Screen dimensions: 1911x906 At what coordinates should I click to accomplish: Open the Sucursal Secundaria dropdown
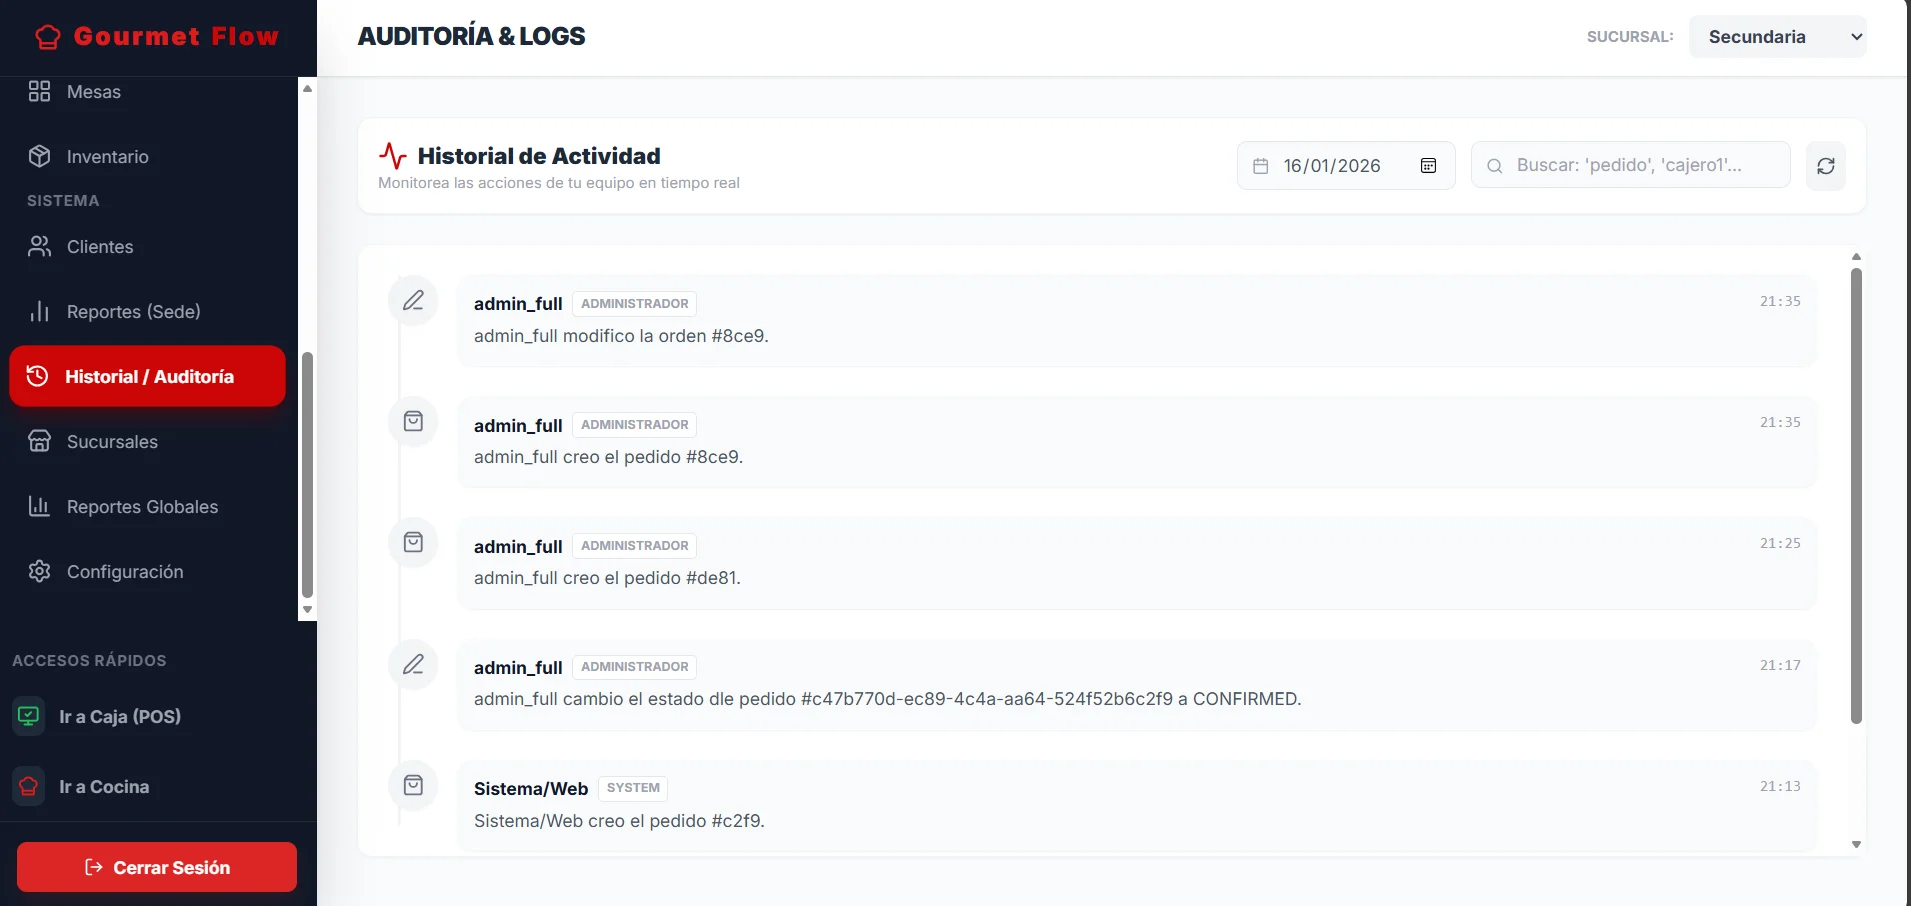pyautogui.click(x=1777, y=37)
